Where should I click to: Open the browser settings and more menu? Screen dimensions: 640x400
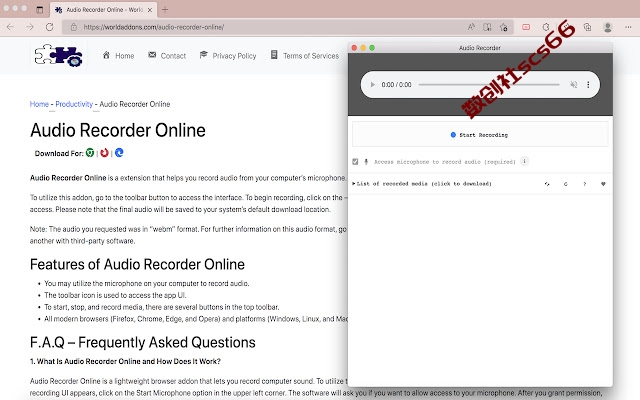point(628,27)
